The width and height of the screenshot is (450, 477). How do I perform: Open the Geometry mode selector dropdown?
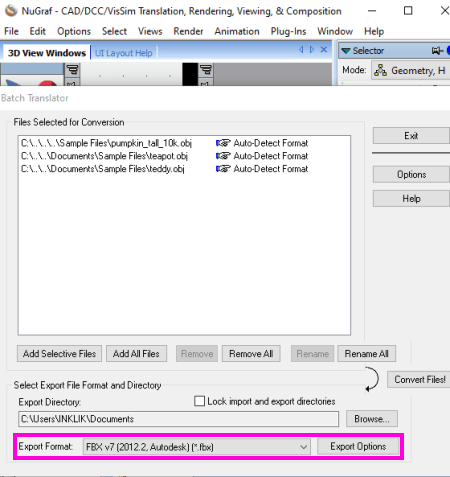coord(411,70)
